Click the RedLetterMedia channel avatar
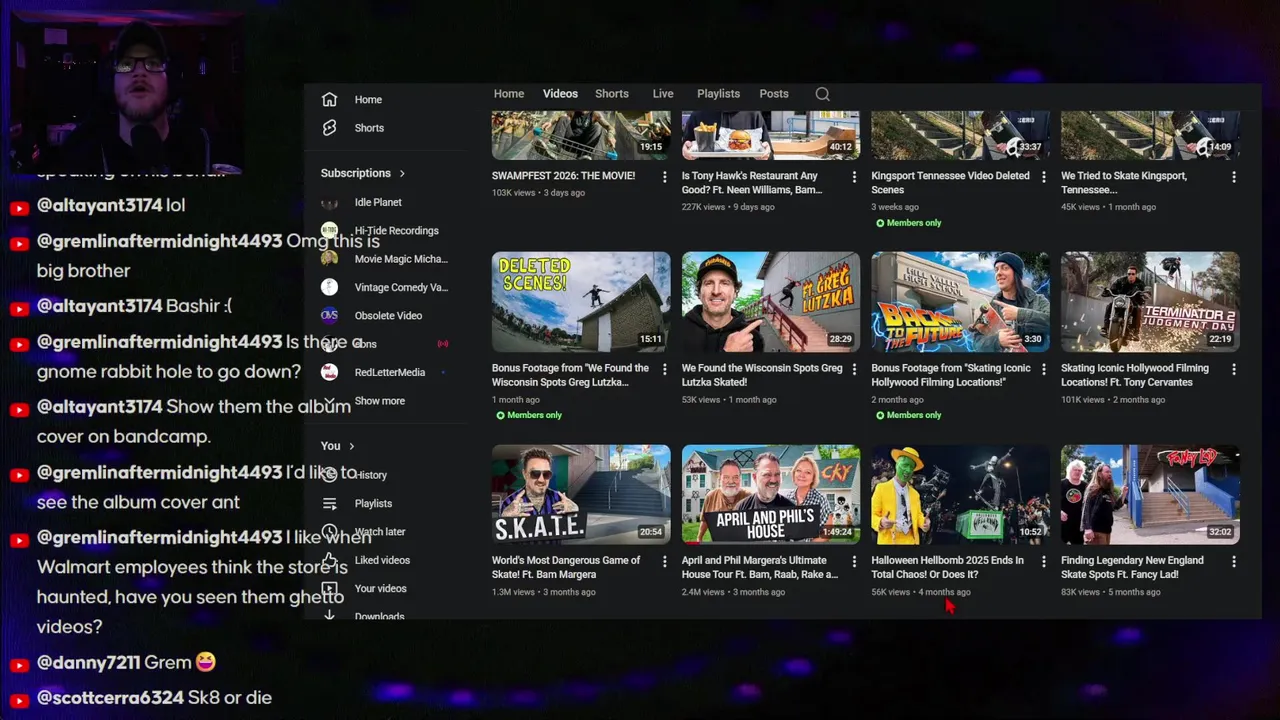This screenshot has width=1280, height=720. point(329,372)
